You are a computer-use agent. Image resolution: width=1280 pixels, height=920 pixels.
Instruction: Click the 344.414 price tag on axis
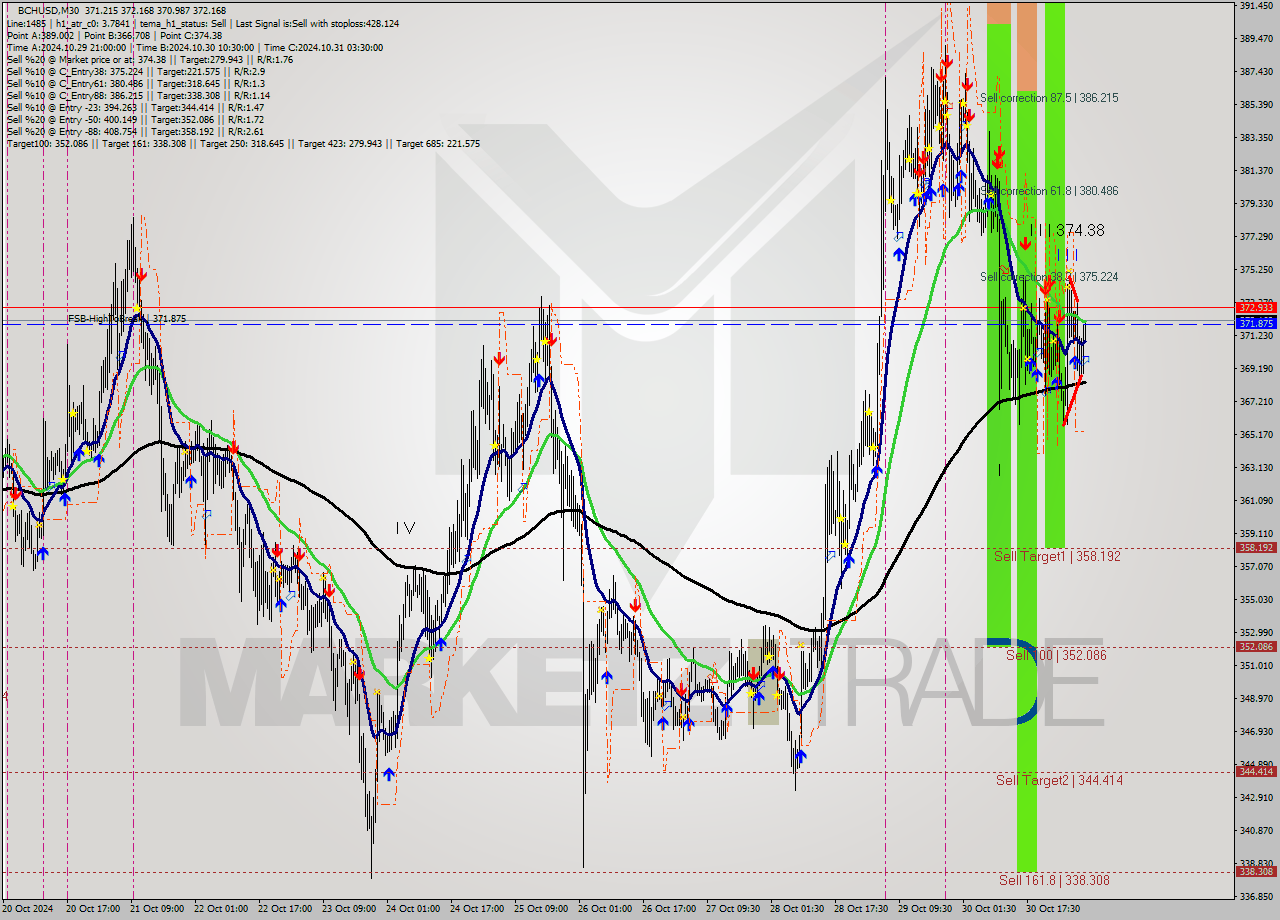coord(1256,771)
